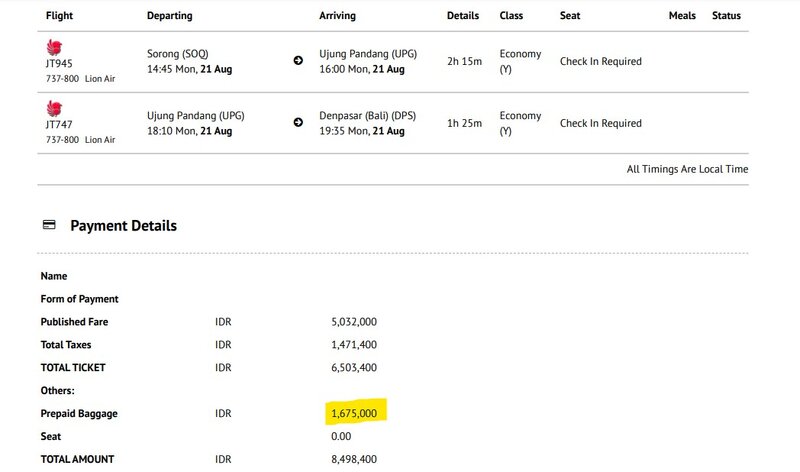800x472 pixels.
Task: Click the credit card icon beside Payment Details
Action: coord(49,225)
